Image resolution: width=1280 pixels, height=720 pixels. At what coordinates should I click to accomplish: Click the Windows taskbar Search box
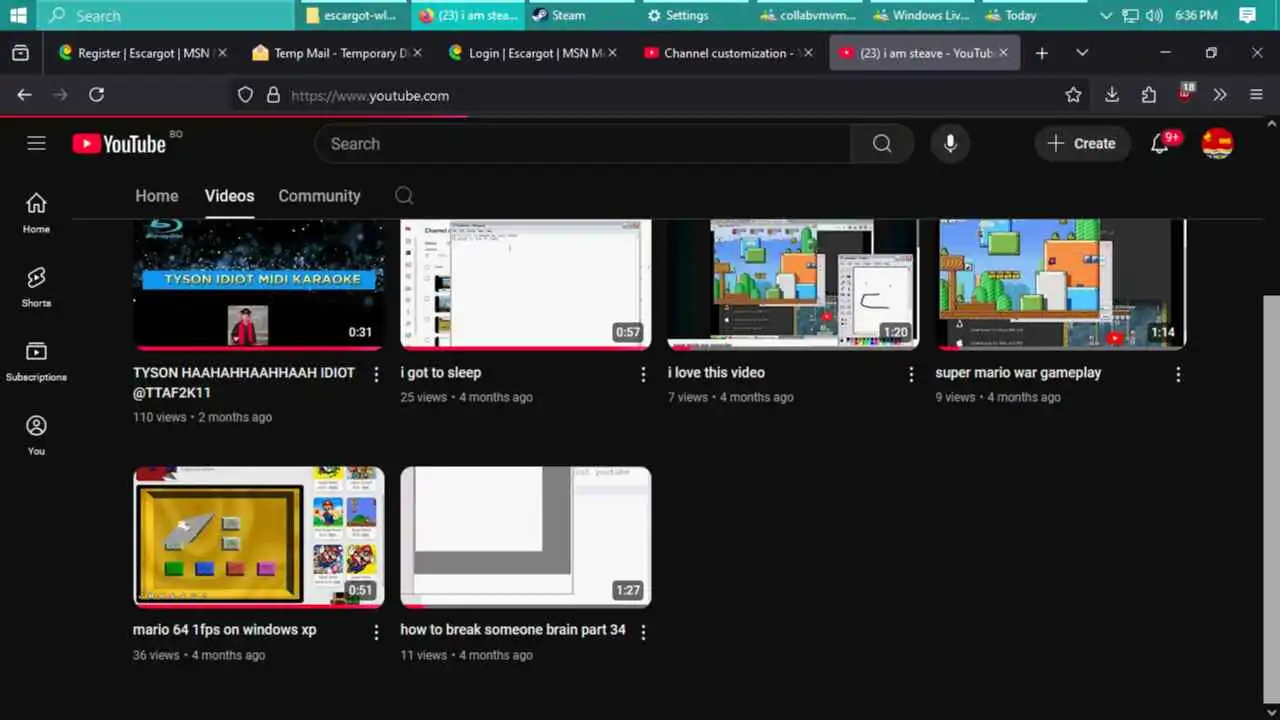point(167,15)
